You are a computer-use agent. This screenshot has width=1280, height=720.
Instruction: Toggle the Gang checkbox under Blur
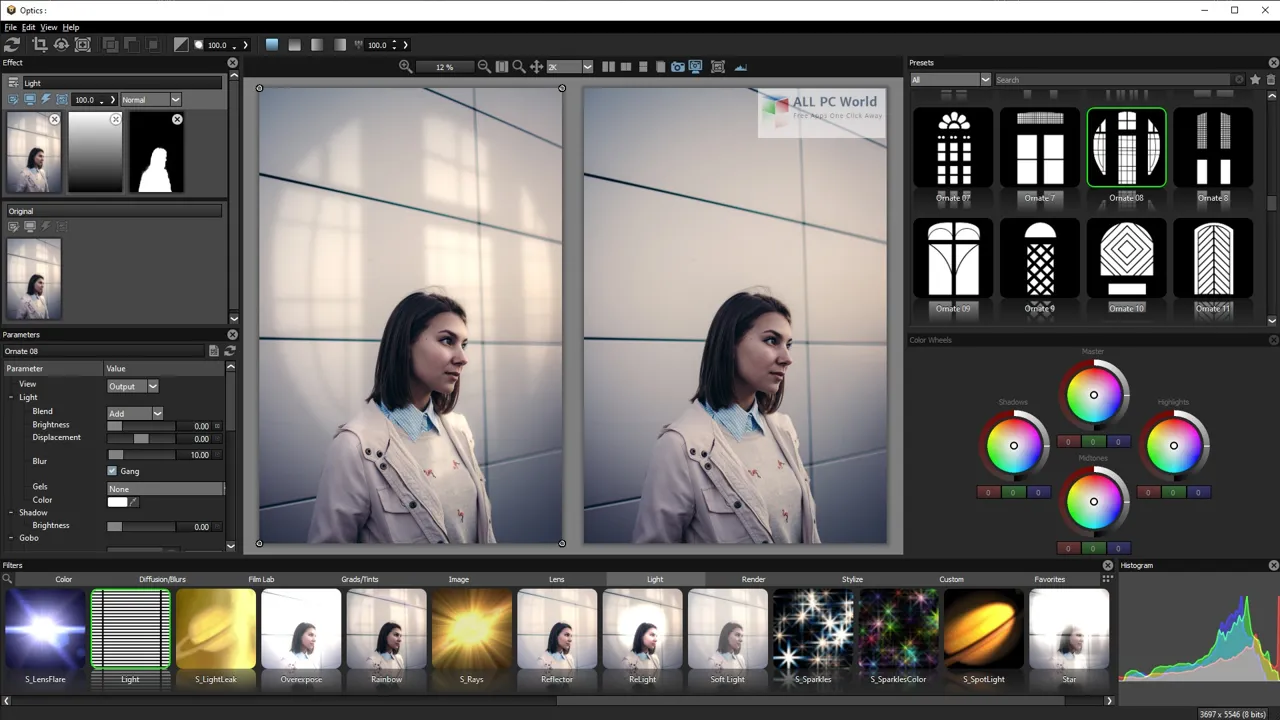pyautogui.click(x=112, y=471)
